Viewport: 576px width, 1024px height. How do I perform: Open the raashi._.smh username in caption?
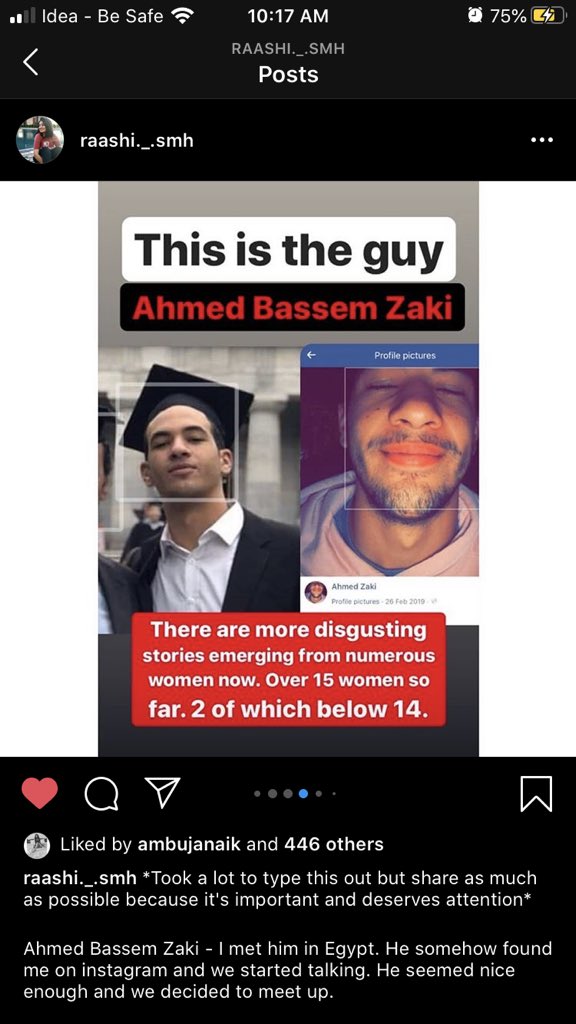[80, 878]
